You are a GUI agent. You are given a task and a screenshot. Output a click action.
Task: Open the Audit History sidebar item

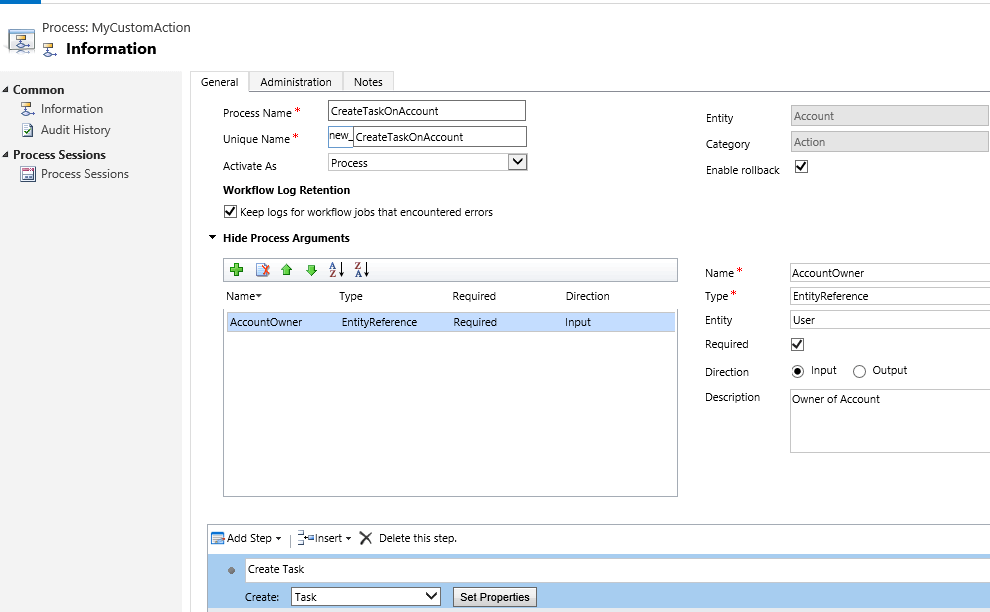[75, 130]
